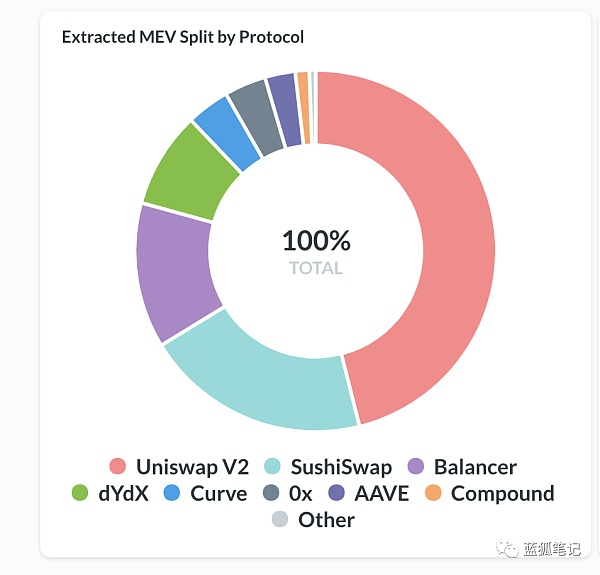Click the red Uniswap V2 legend dot
Screen dimensions: 600x575
pyautogui.click(x=118, y=467)
